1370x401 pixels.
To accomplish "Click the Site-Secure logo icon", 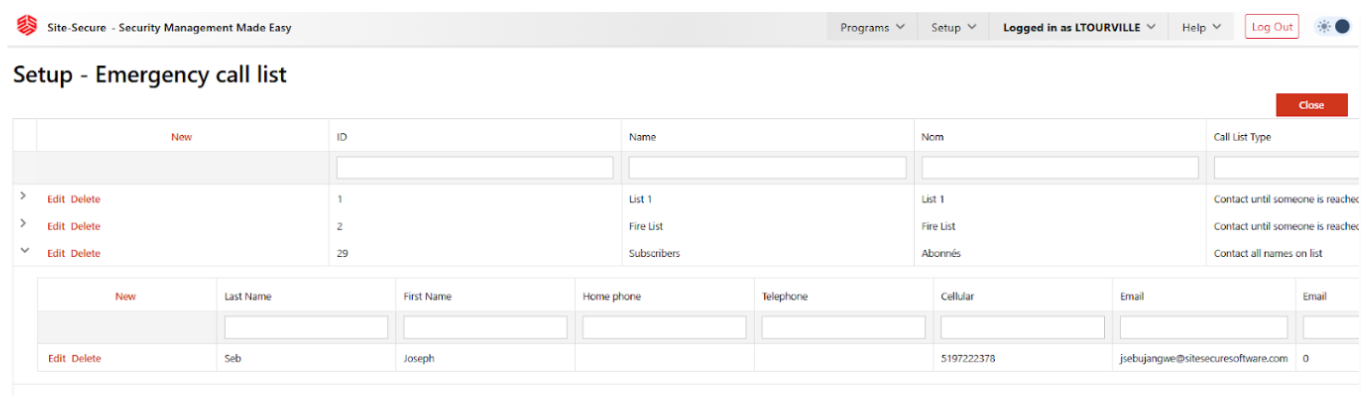I will (26, 28).
